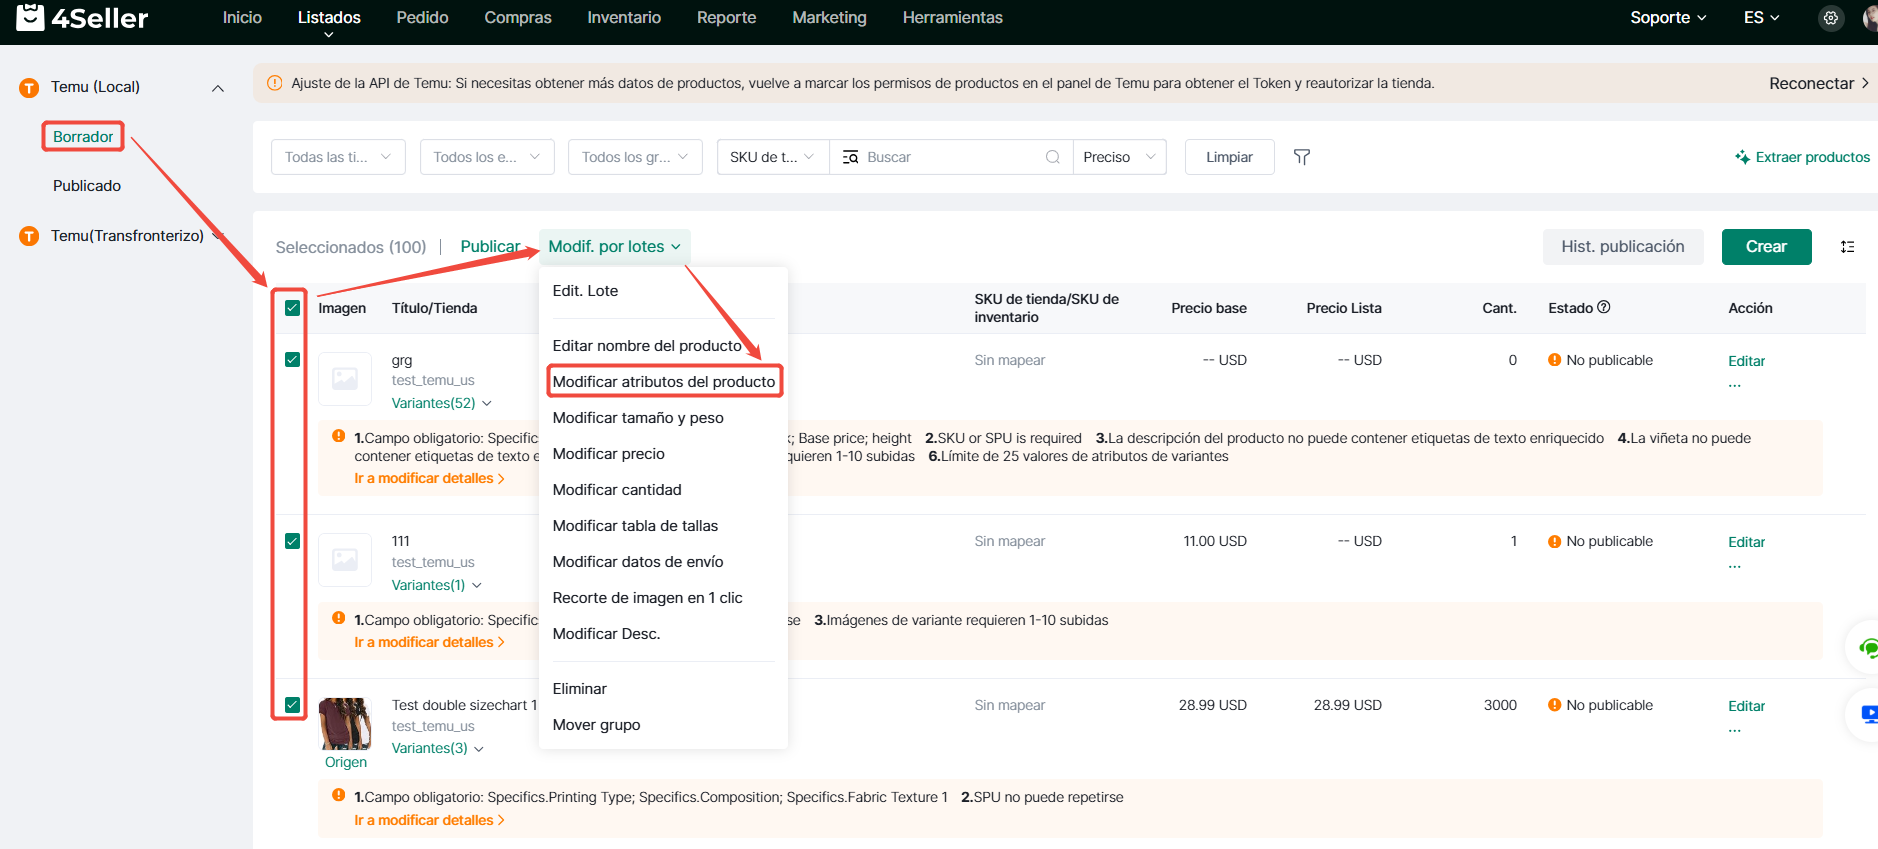Click the Limpiar button

point(1229,157)
